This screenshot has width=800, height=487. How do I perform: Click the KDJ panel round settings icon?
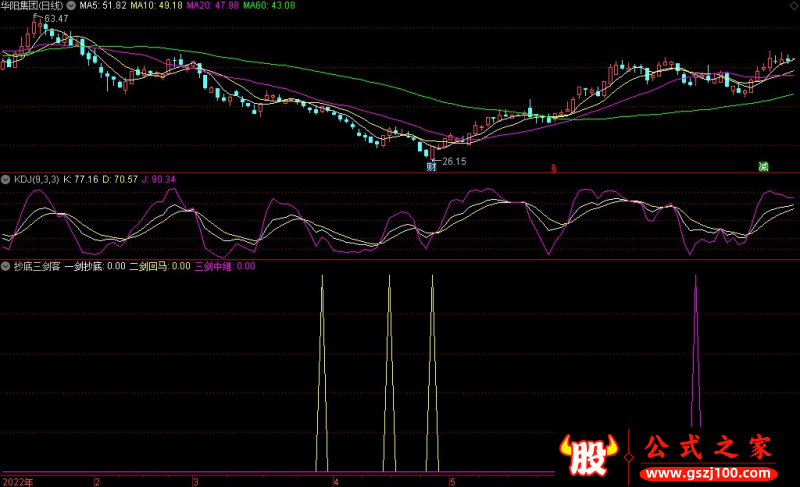(x=5, y=179)
